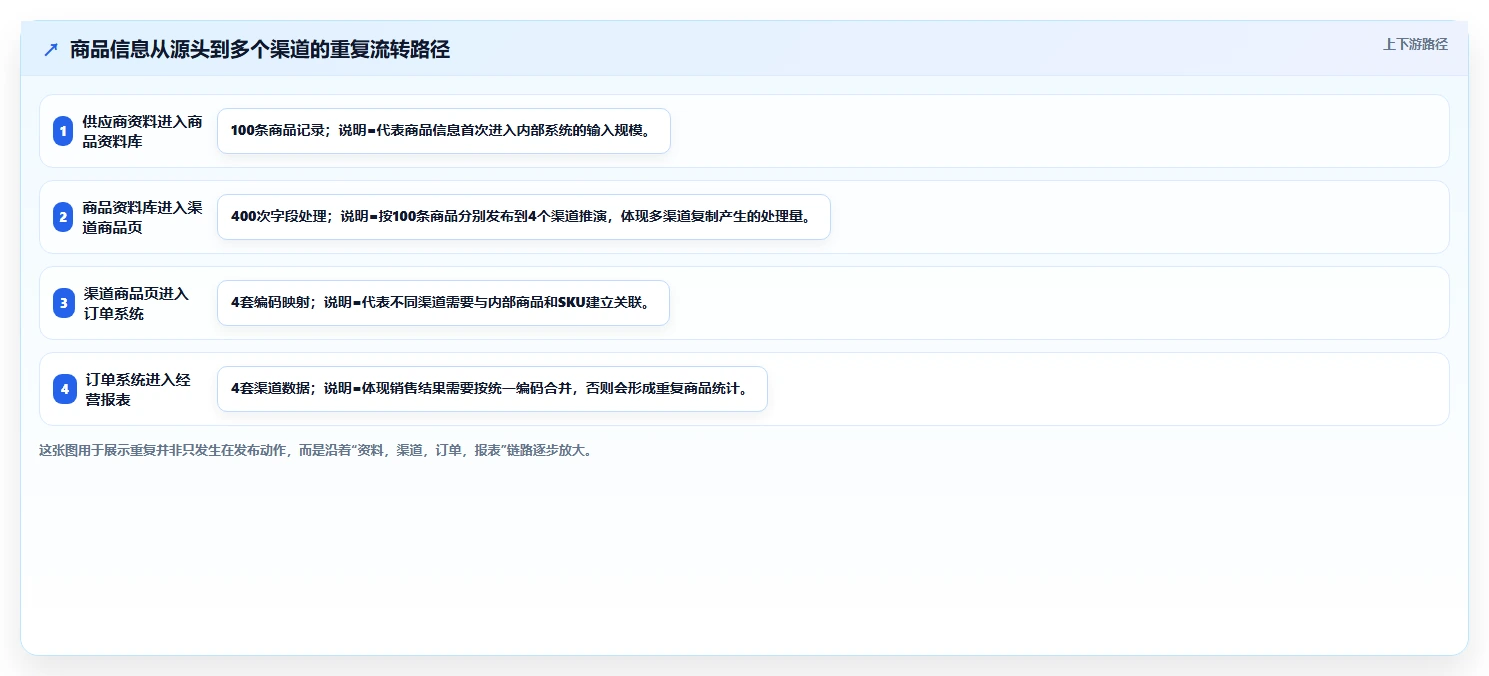1489x676 pixels.
Task: Click the 100条商品记录 description box
Action: [x=443, y=131]
